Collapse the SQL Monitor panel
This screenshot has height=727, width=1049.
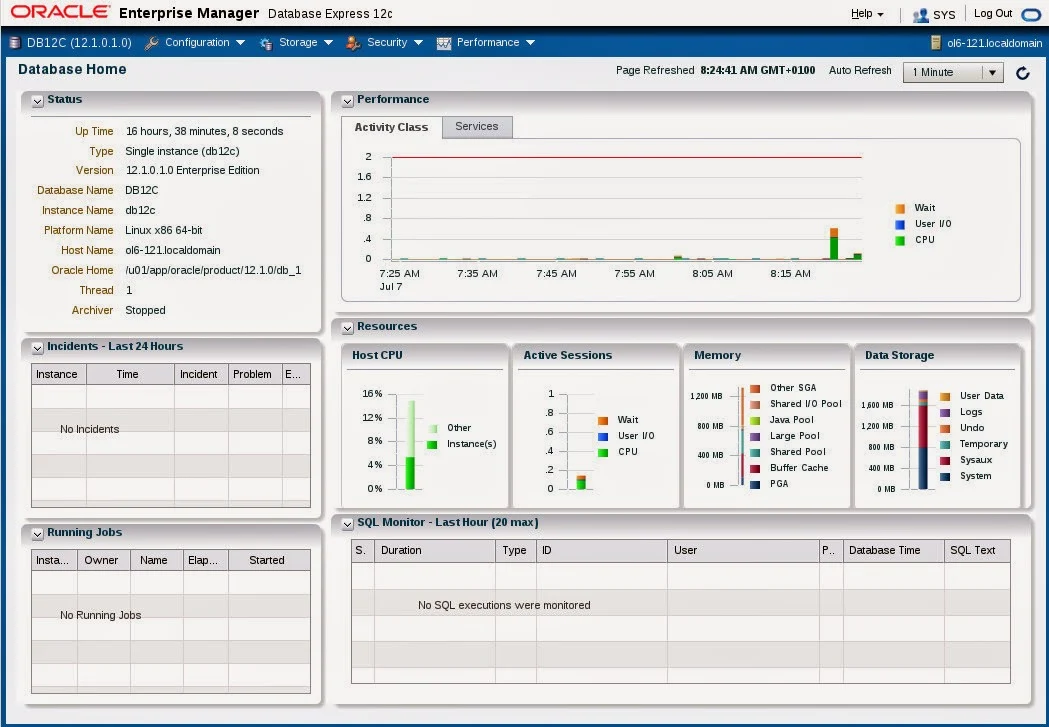(347, 524)
